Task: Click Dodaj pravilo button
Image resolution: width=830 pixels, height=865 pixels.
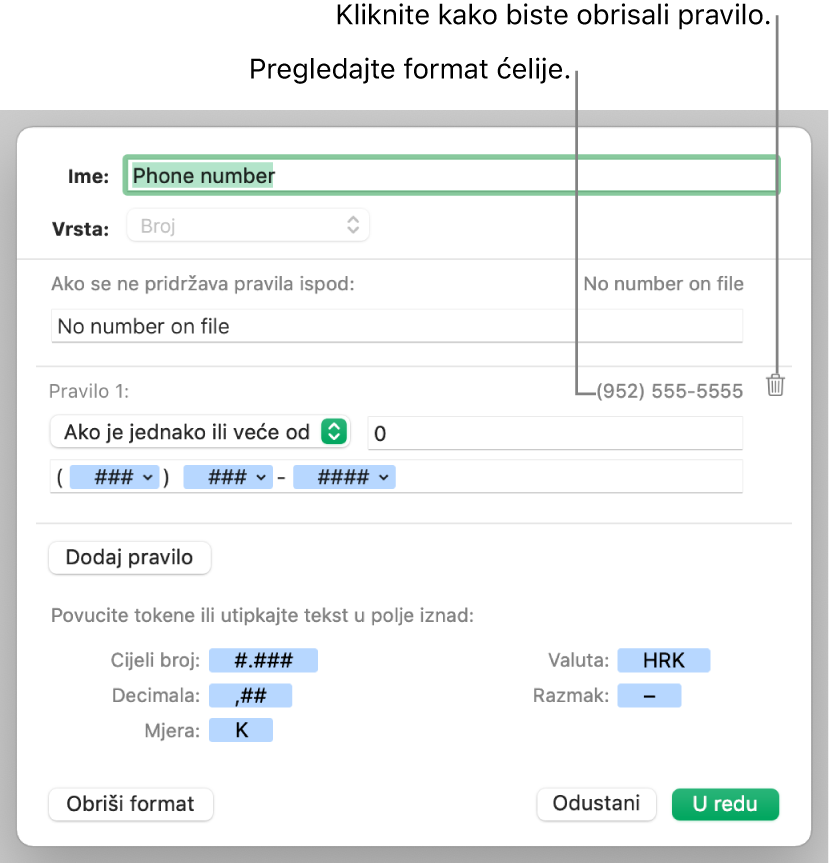Action: click(x=130, y=558)
